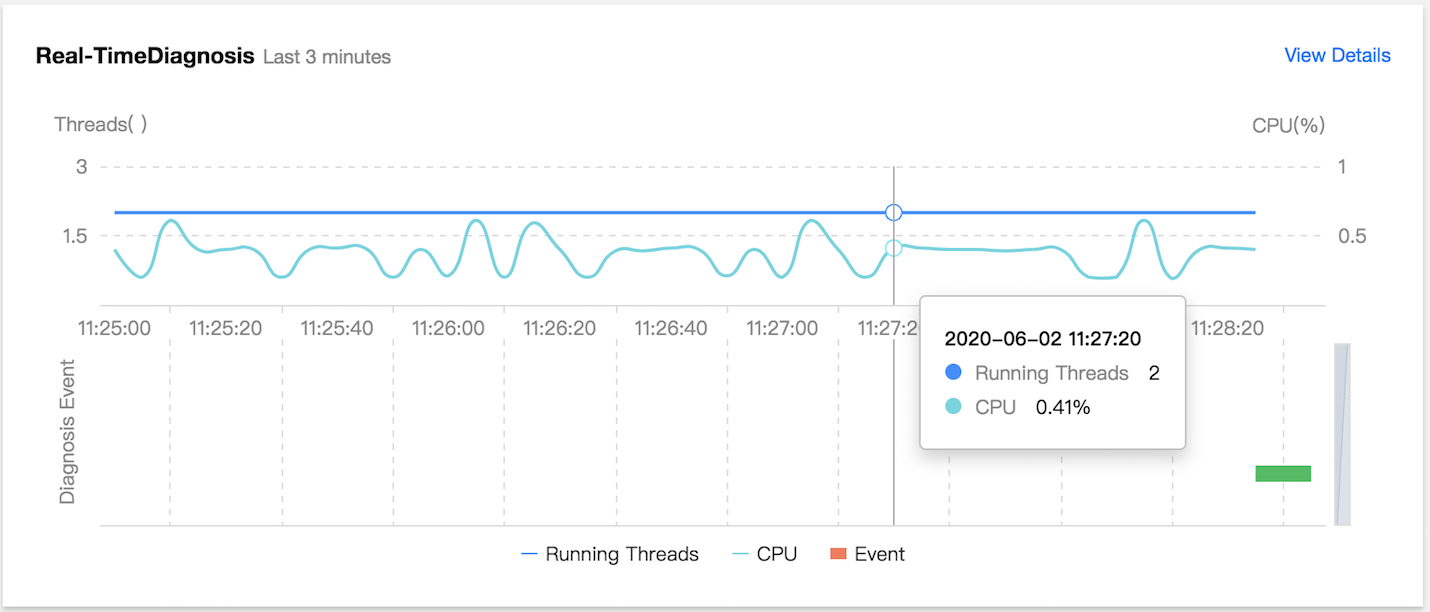Click the green diagnosis event bar
The height and width of the screenshot is (612, 1430).
click(1283, 473)
